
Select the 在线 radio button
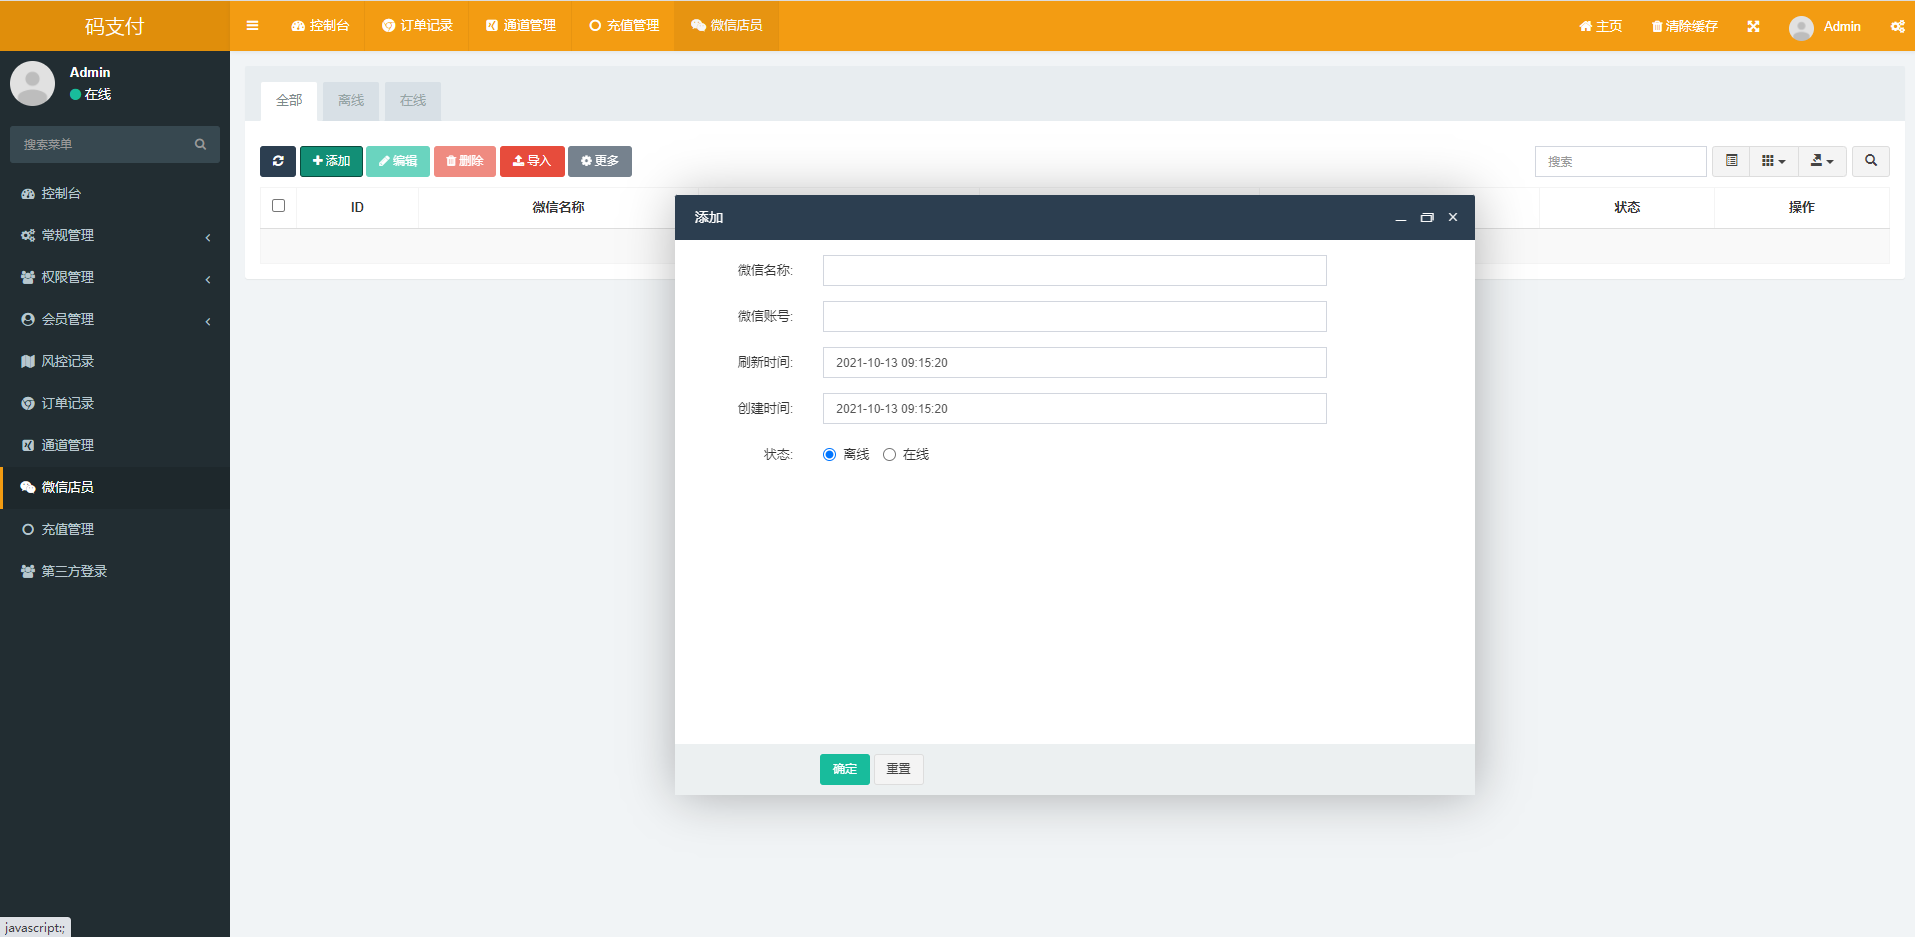click(x=889, y=455)
